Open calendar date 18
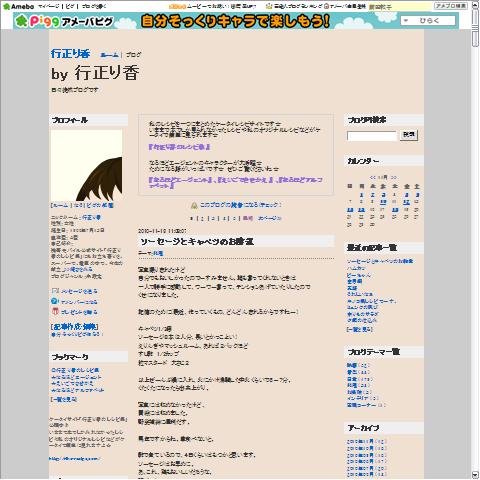480x480 pixels. pos(395,210)
